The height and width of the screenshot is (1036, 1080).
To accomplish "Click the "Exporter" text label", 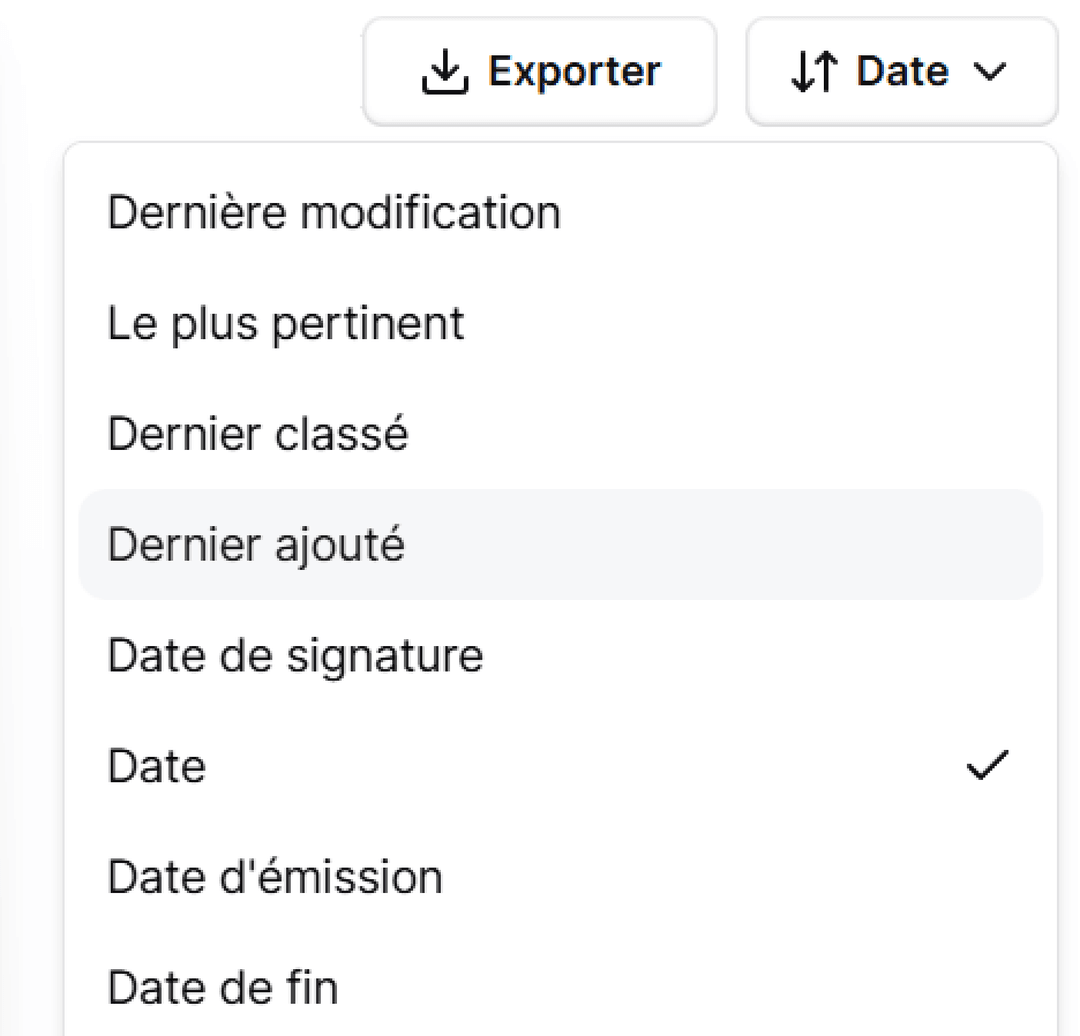I will click(x=574, y=72).
